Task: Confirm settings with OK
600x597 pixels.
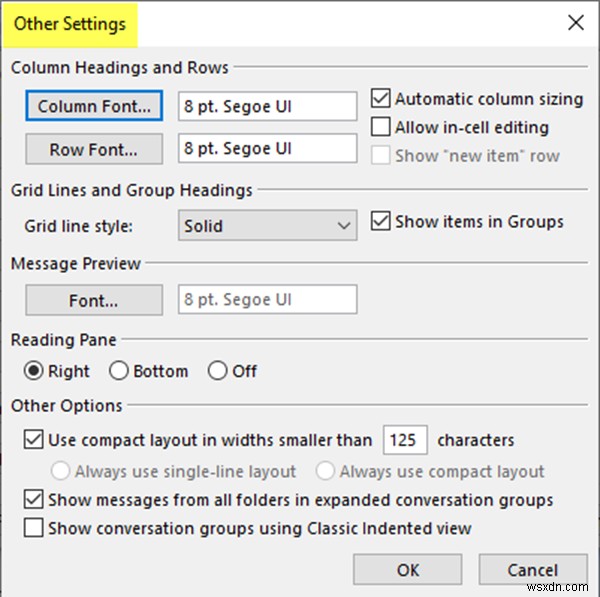Action: tap(408, 569)
